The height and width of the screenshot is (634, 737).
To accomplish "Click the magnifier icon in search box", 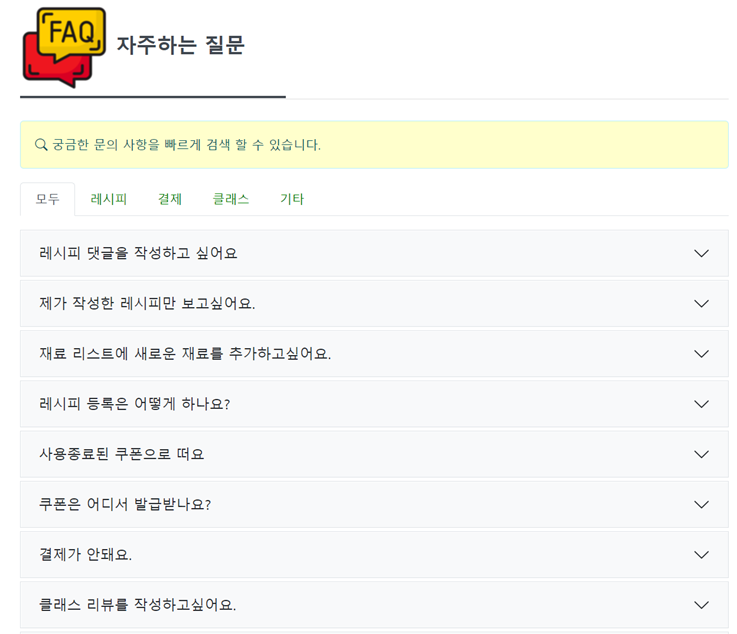I will pos(41,145).
